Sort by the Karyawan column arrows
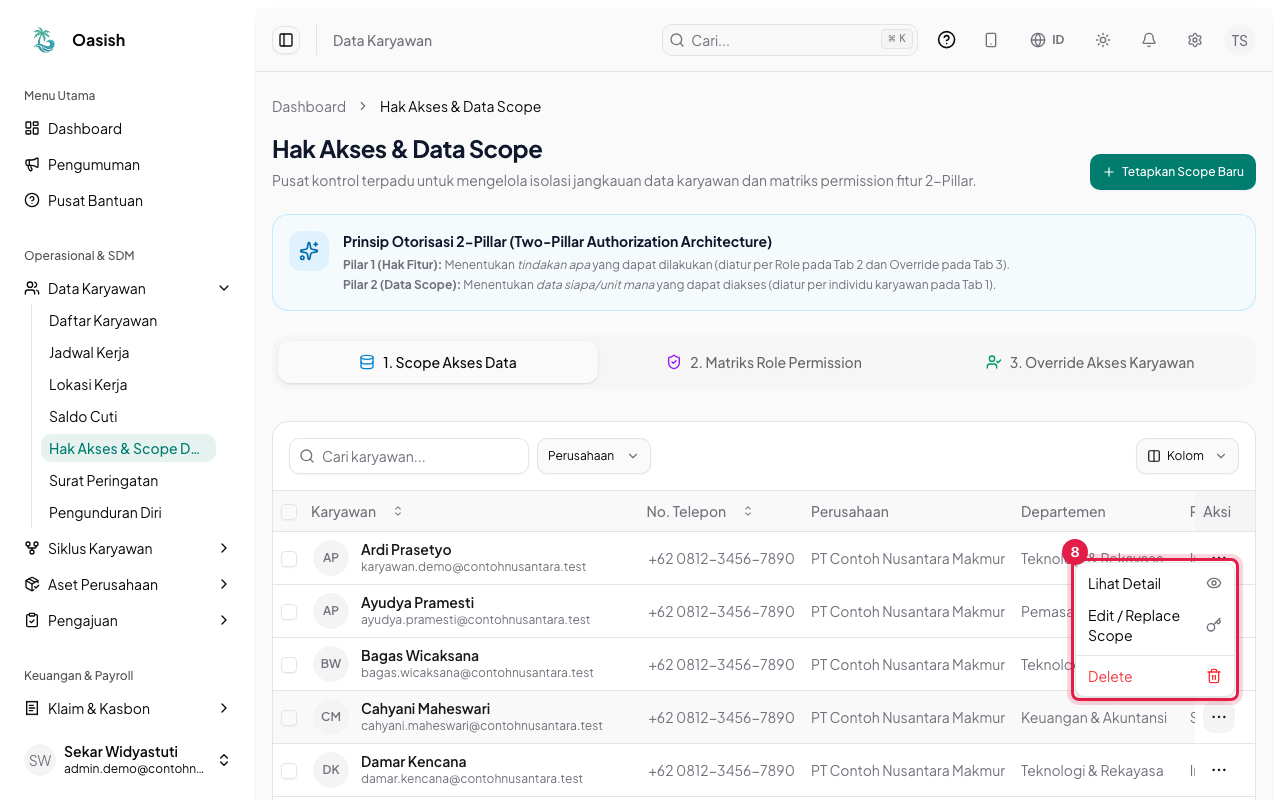Viewport: 1280px width, 800px height. (x=397, y=511)
